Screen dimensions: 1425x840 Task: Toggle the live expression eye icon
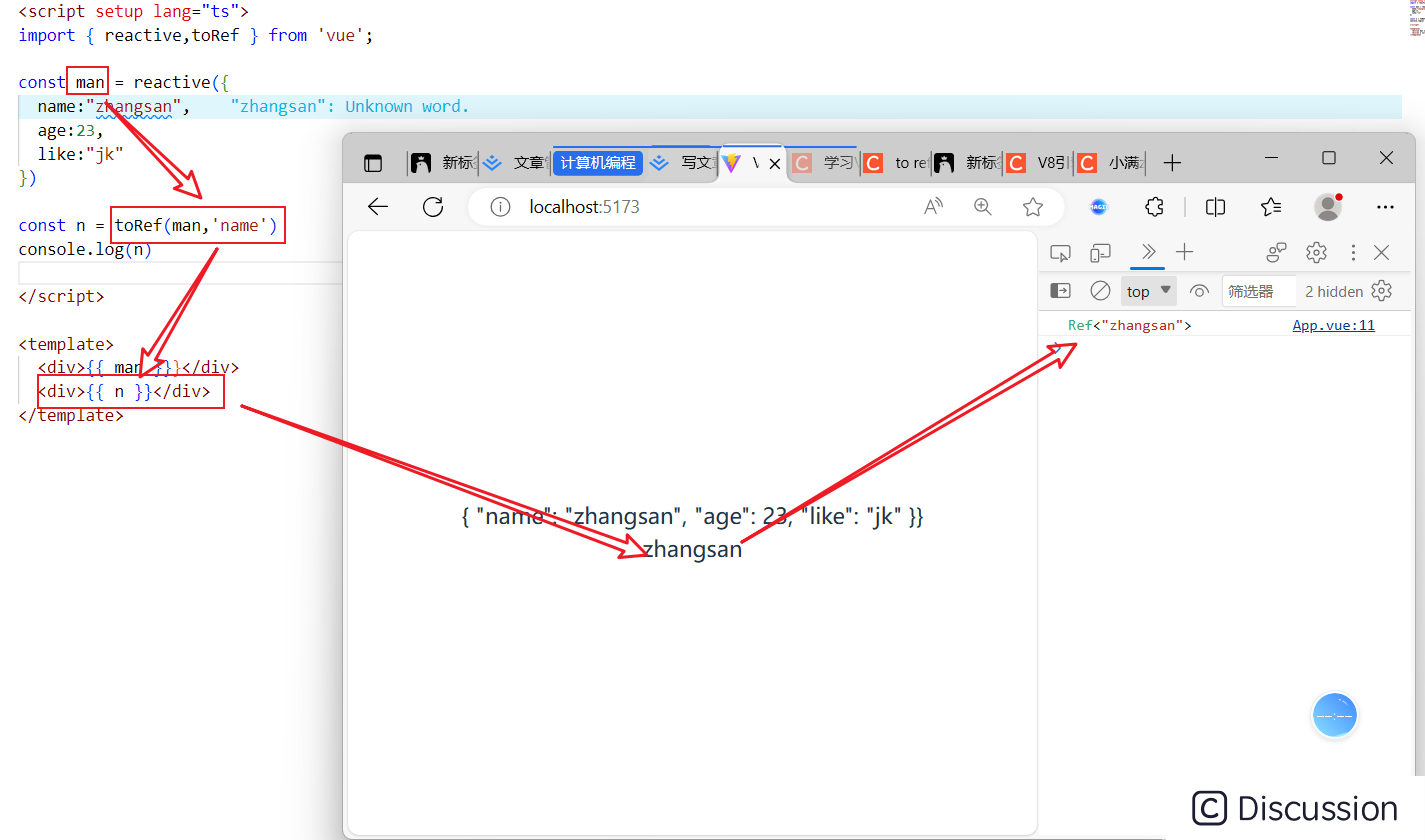click(x=1199, y=290)
